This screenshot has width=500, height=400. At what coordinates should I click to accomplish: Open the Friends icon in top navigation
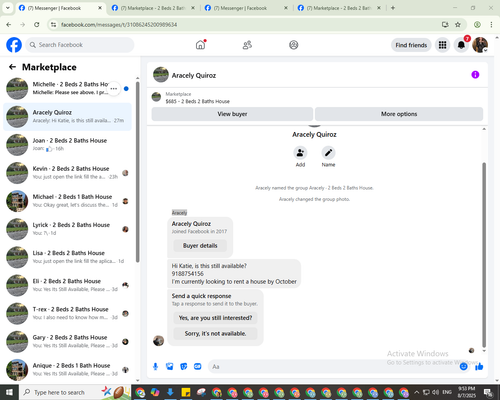click(x=247, y=45)
